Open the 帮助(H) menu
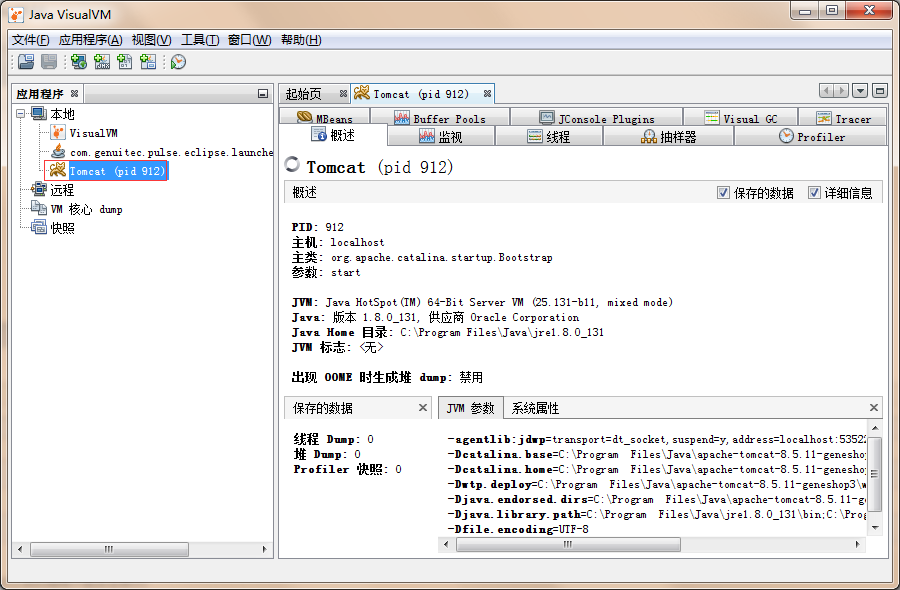The width and height of the screenshot is (900, 590). point(301,40)
